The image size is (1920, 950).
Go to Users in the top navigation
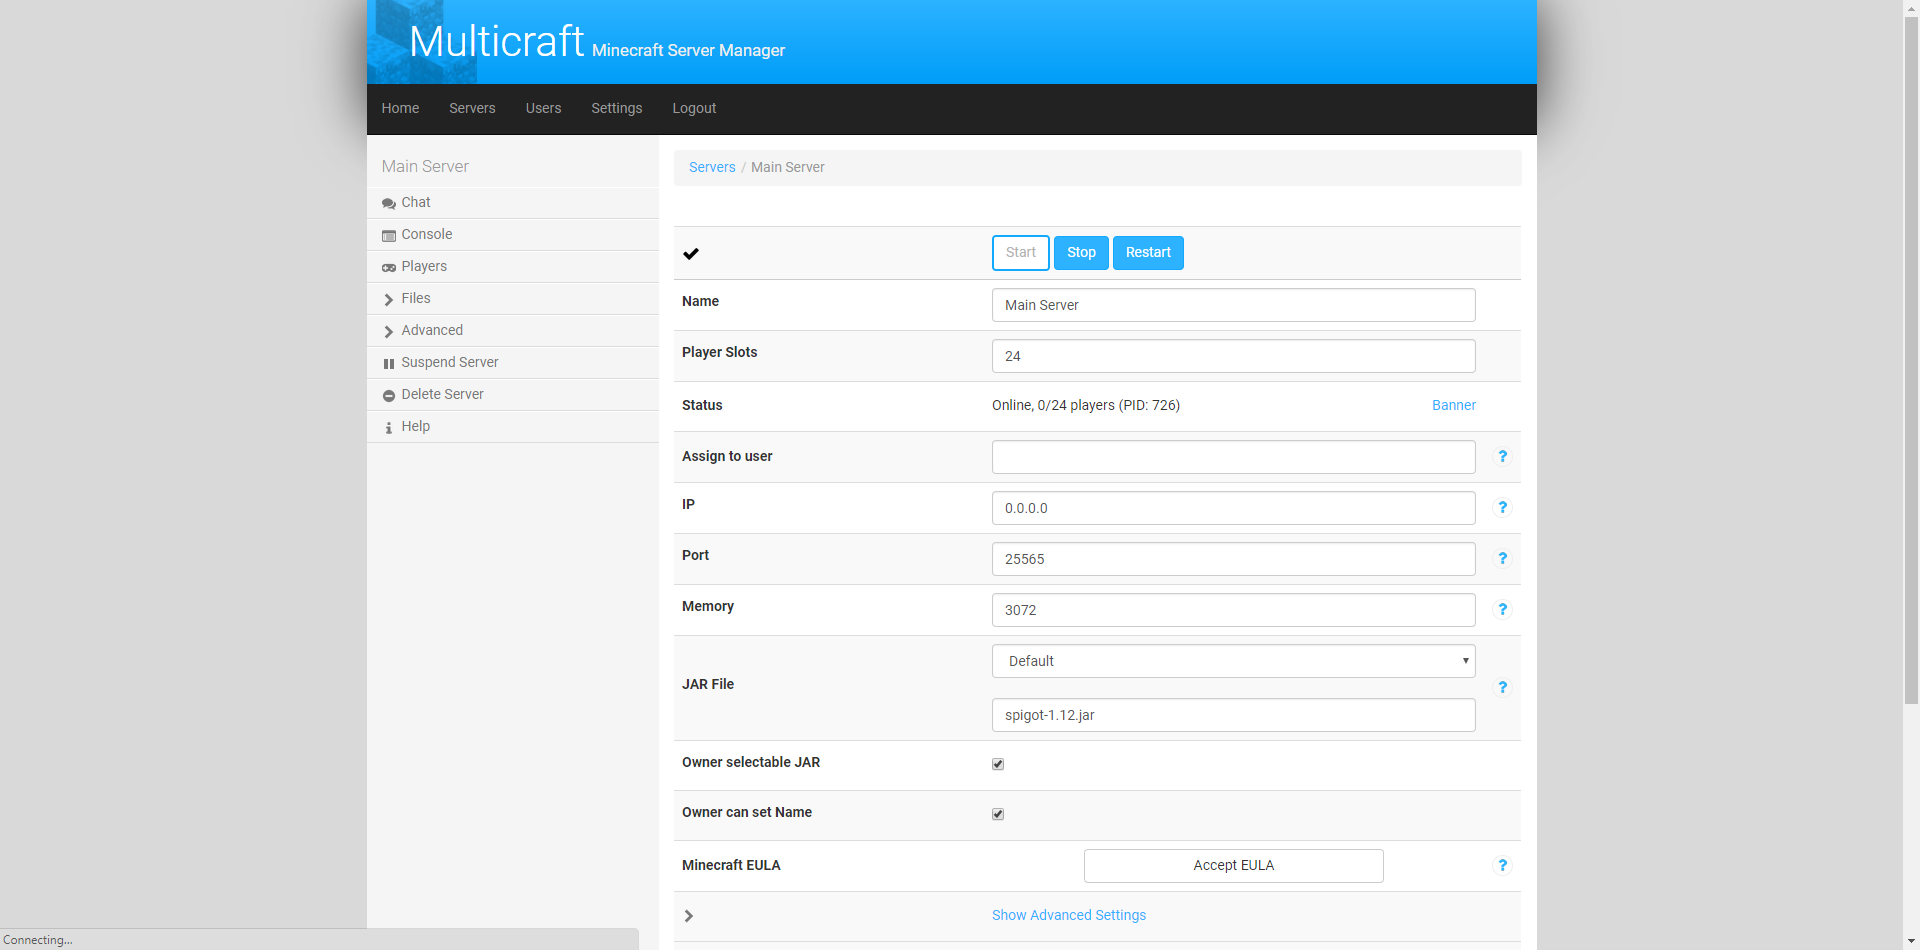pyautogui.click(x=543, y=108)
